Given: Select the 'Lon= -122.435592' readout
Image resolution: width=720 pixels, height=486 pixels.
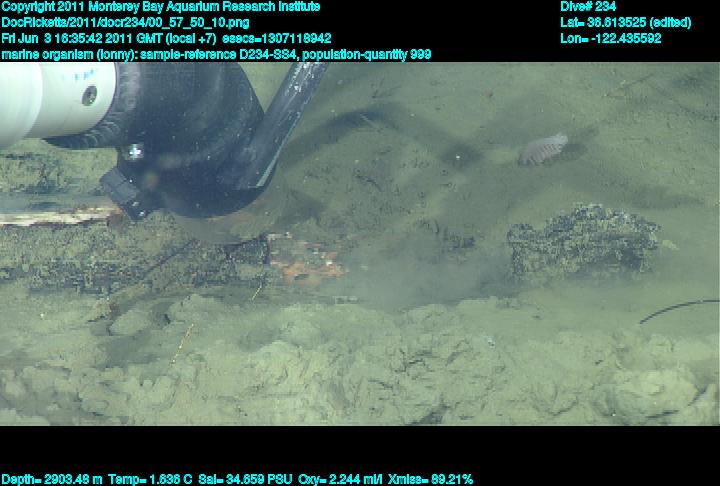Looking at the screenshot, I should (x=611, y=38).
